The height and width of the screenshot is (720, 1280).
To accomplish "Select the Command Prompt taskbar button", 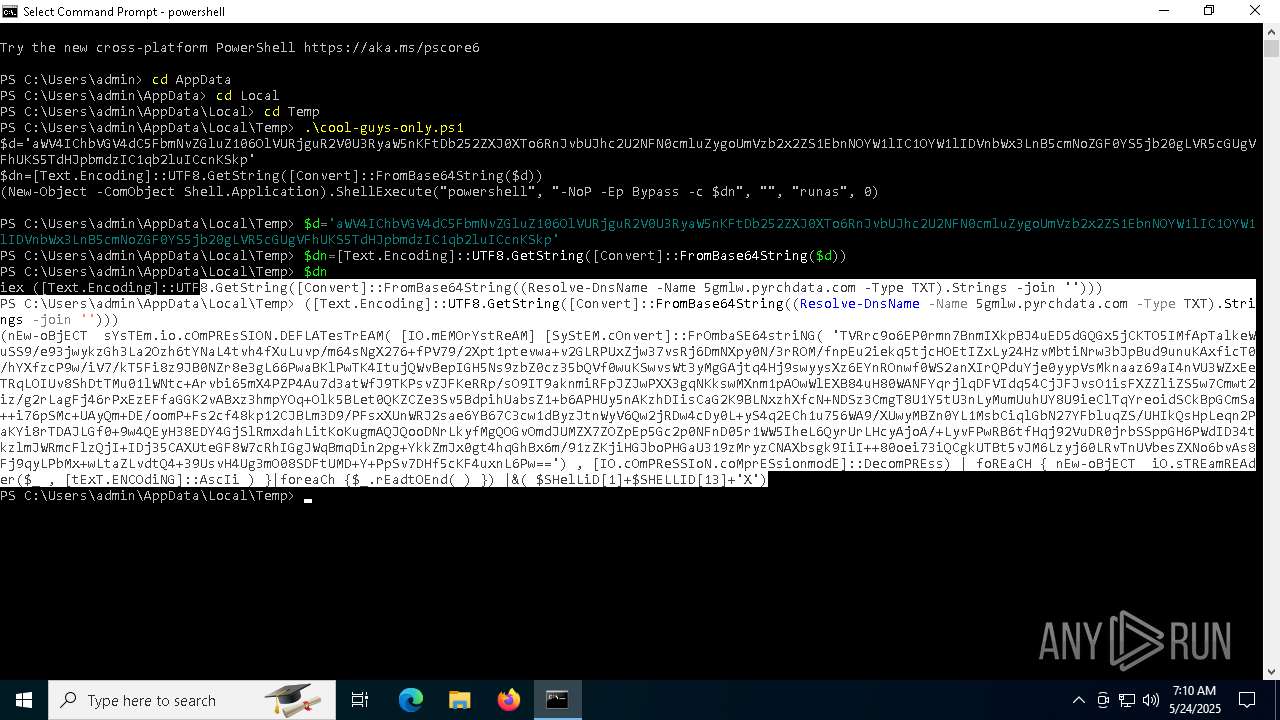I will coord(557,700).
